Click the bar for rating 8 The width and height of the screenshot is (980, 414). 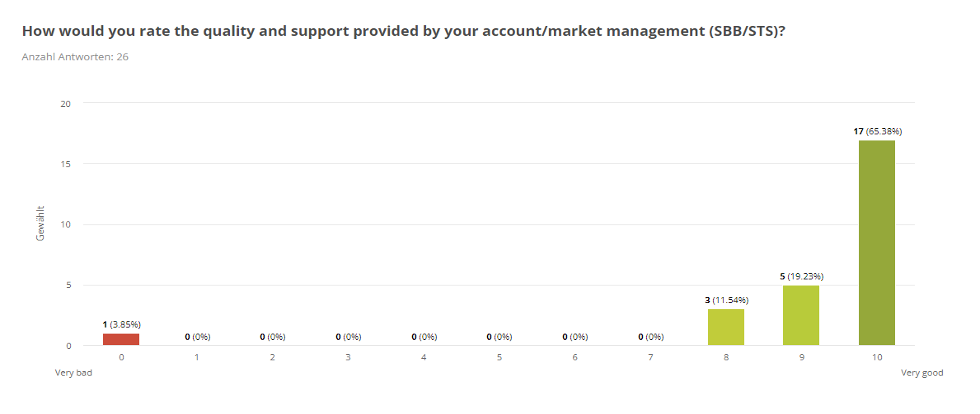726,327
